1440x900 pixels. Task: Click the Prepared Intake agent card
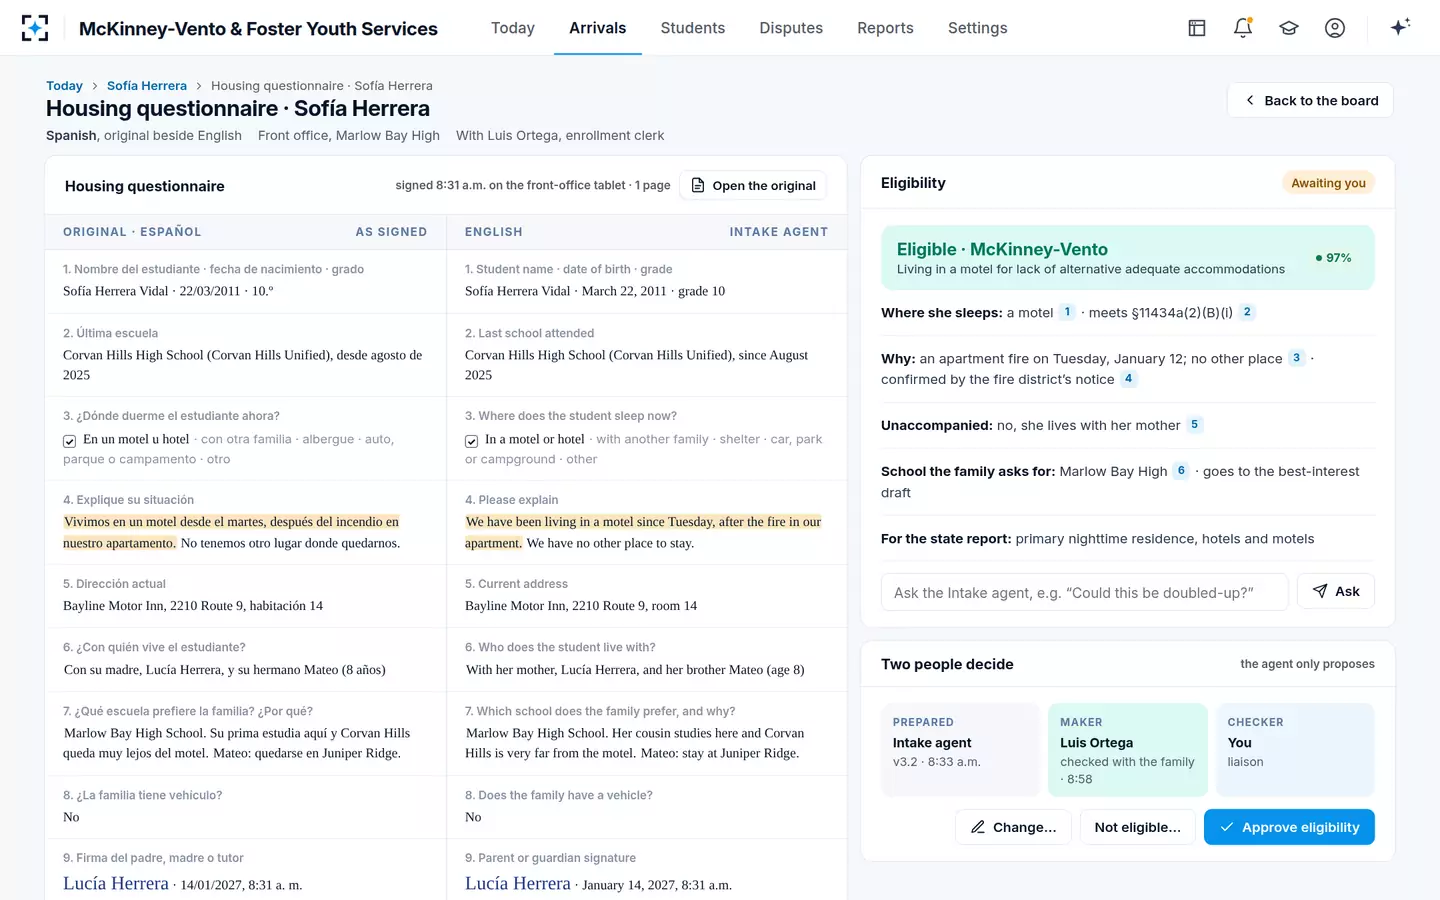pos(960,750)
